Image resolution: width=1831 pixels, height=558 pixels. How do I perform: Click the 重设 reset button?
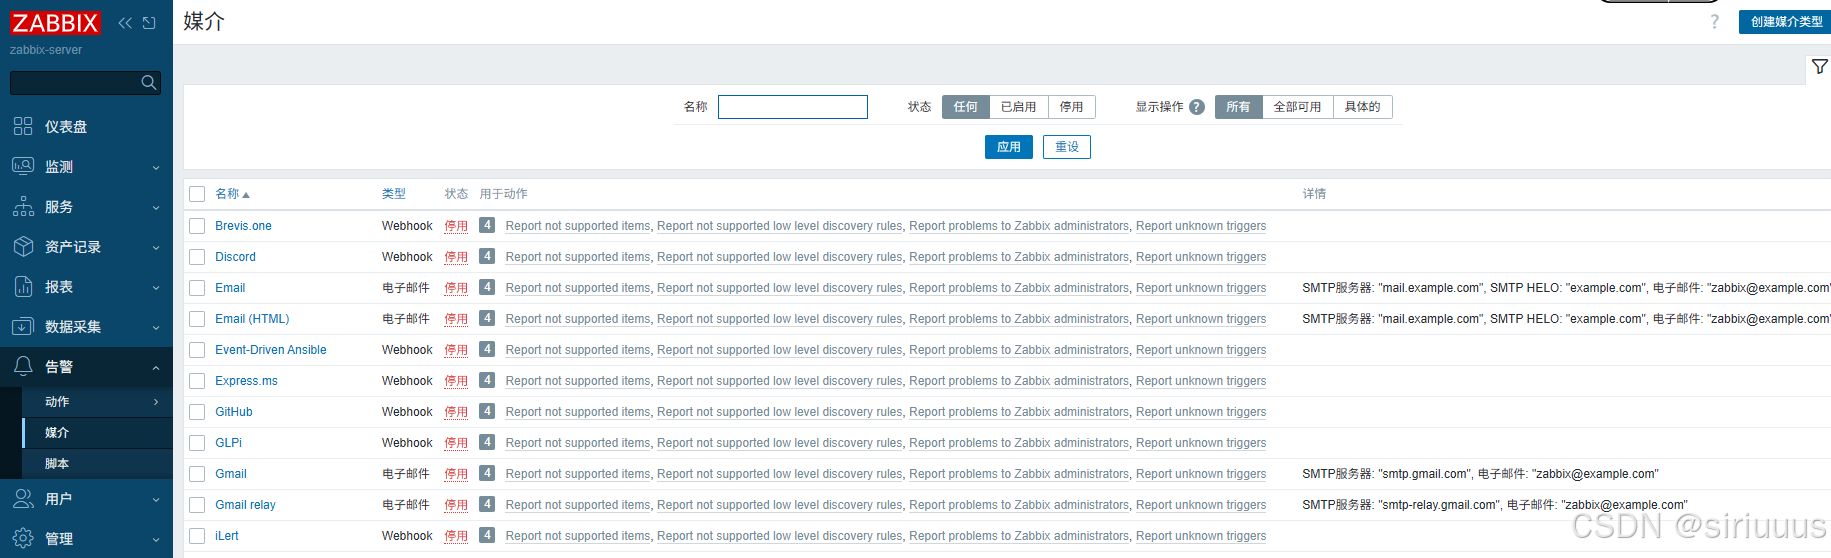1067,147
